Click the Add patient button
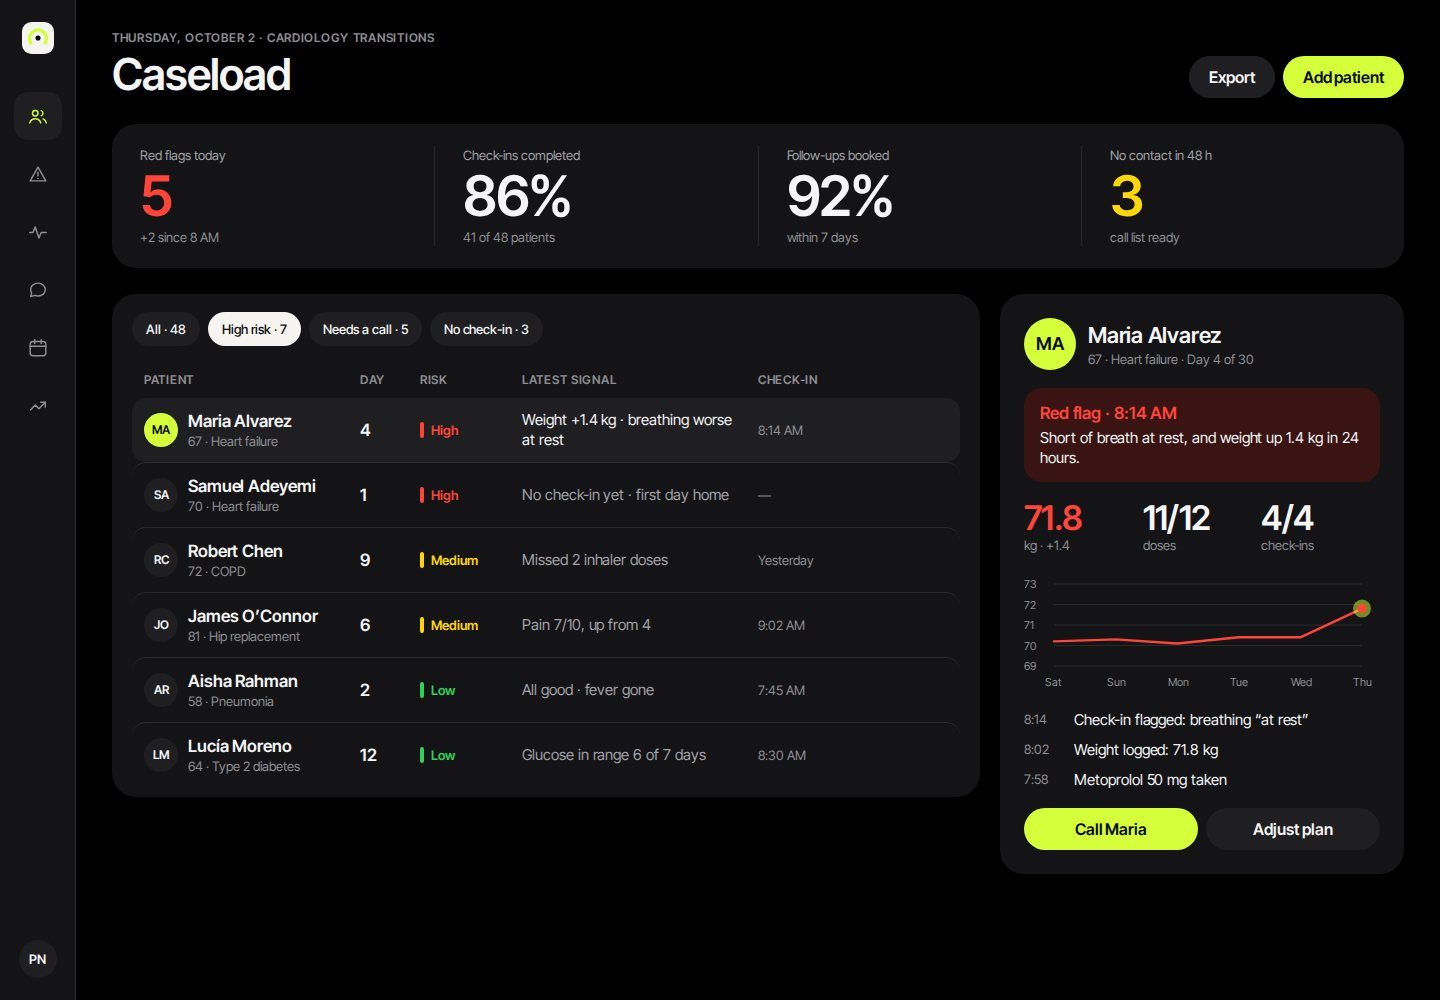This screenshot has width=1440, height=1000. tap(1343, 77)
